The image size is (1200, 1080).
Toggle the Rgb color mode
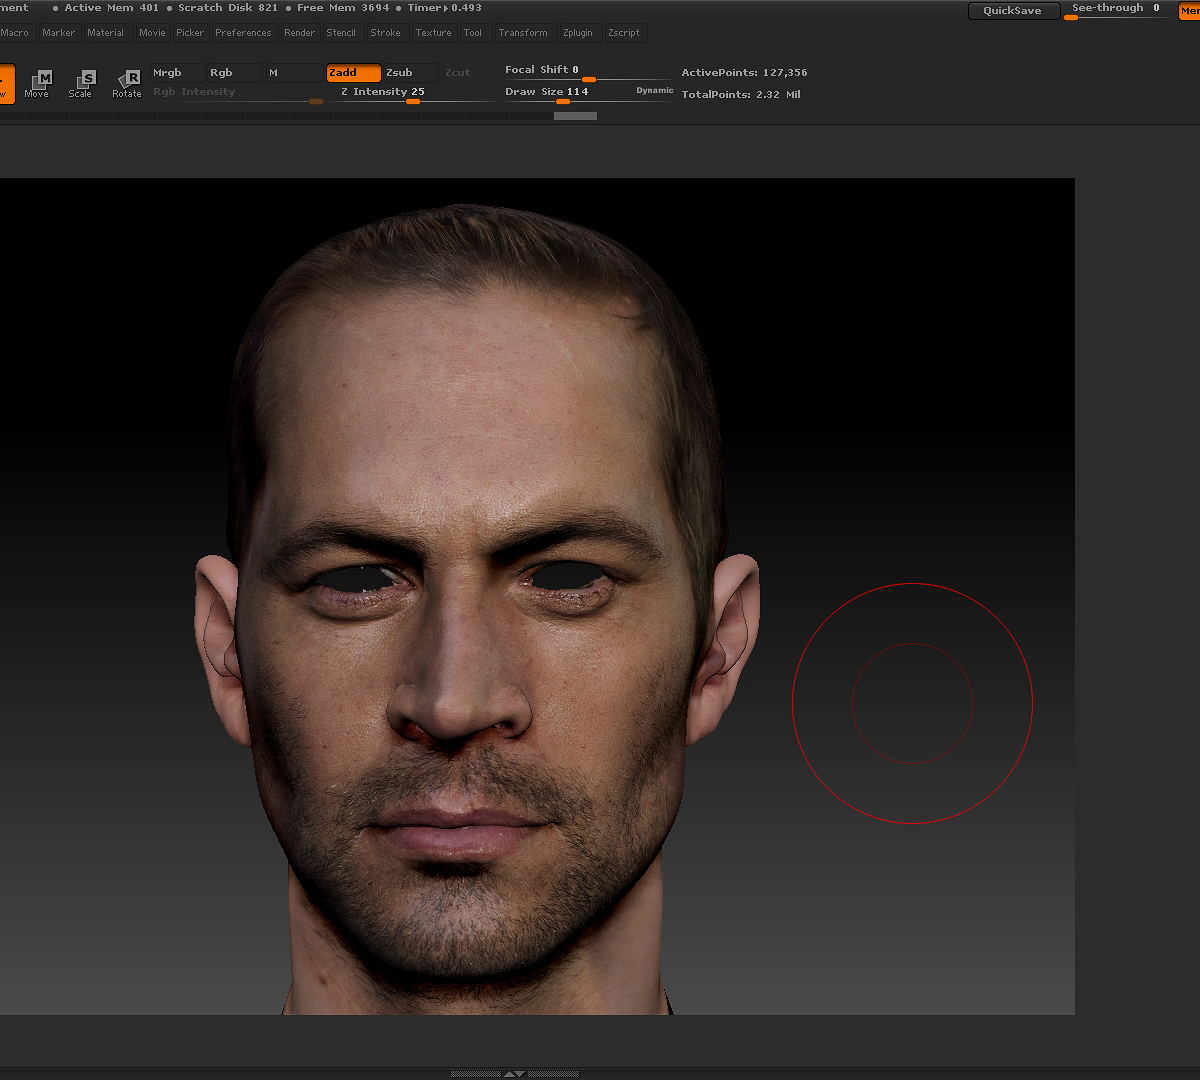point(234,73)
